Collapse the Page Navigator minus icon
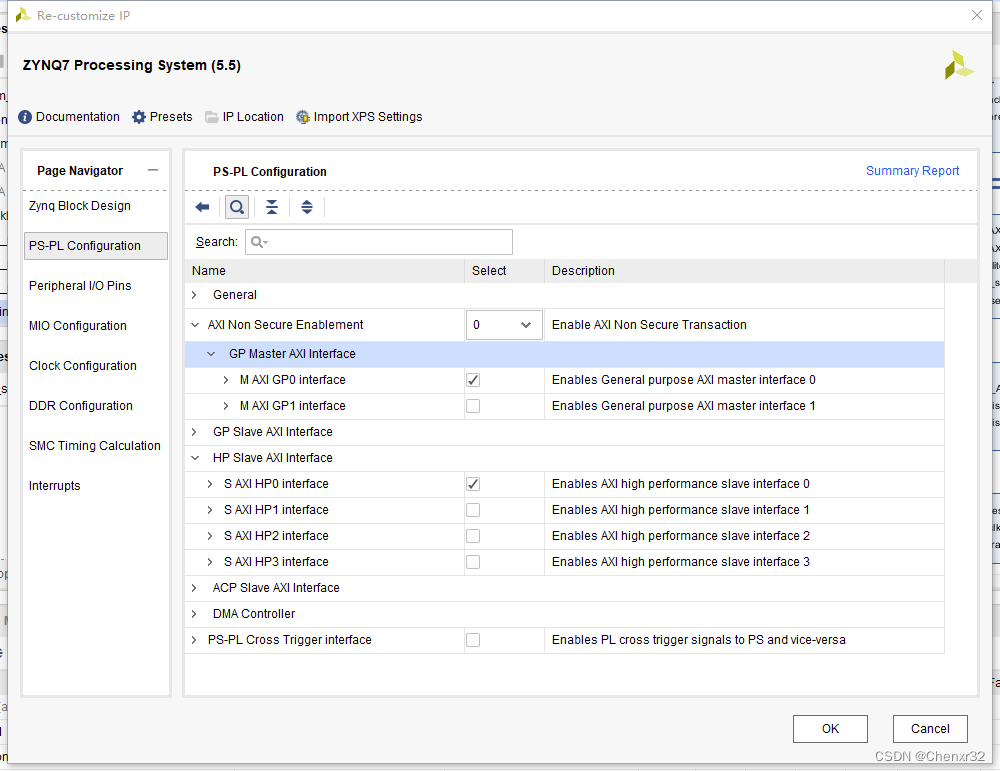 [x=153, y=170]
